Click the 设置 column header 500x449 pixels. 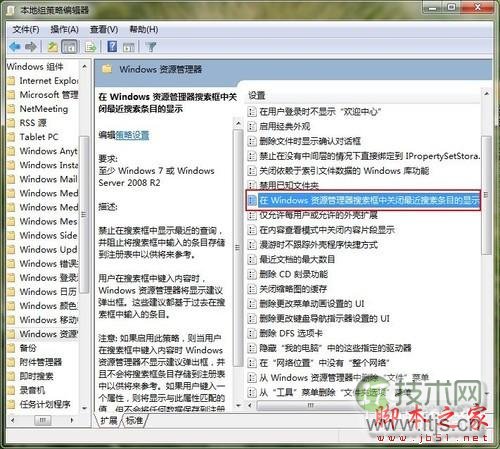tap(257, 96)
